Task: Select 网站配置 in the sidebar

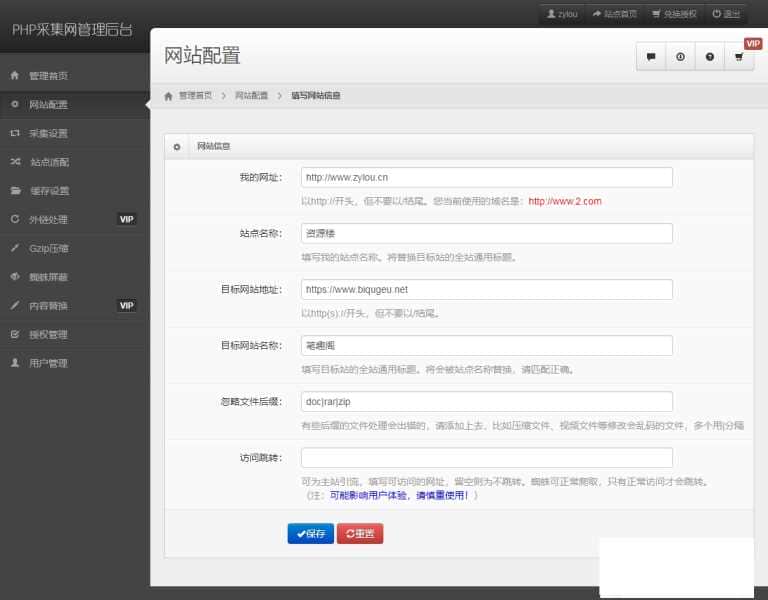Action: pos(74,104)
